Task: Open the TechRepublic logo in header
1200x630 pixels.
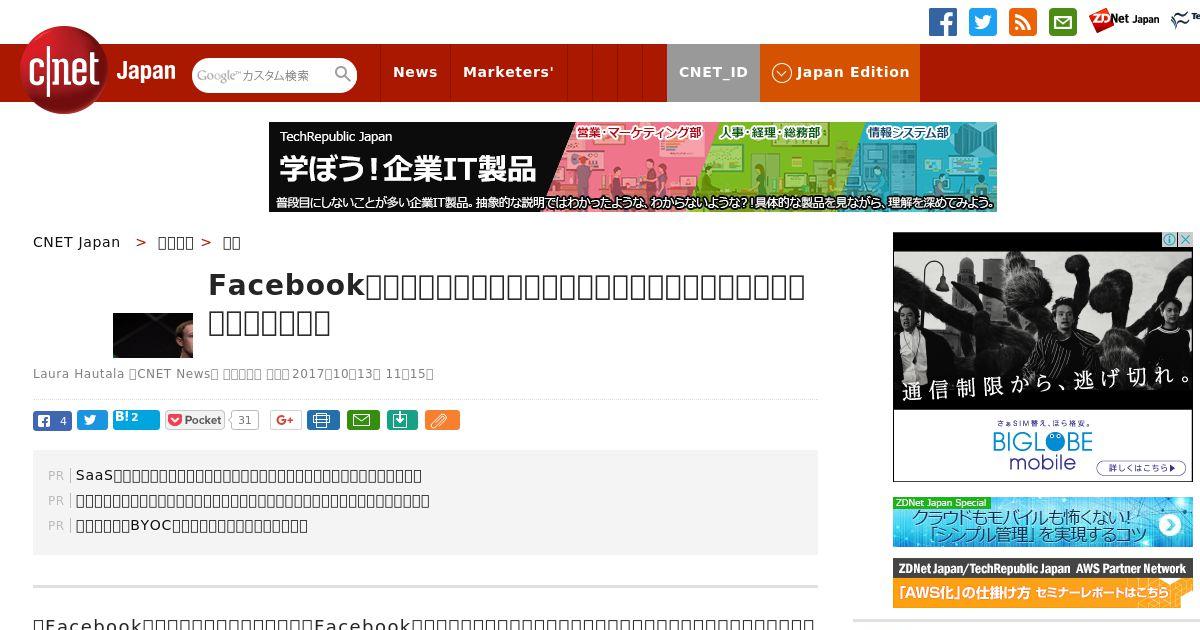Action: tap(1185, 19)
